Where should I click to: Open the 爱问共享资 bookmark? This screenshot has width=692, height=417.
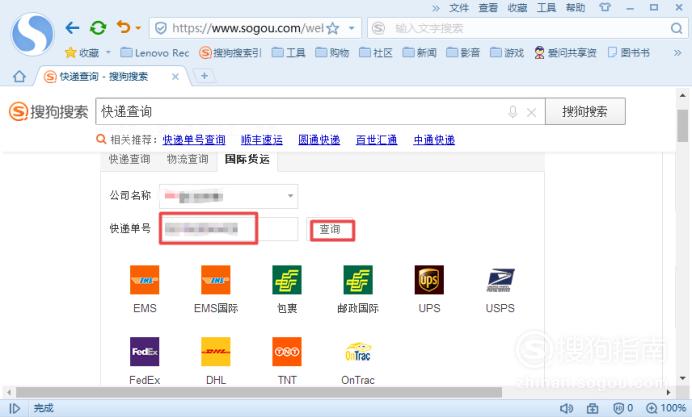565,53
